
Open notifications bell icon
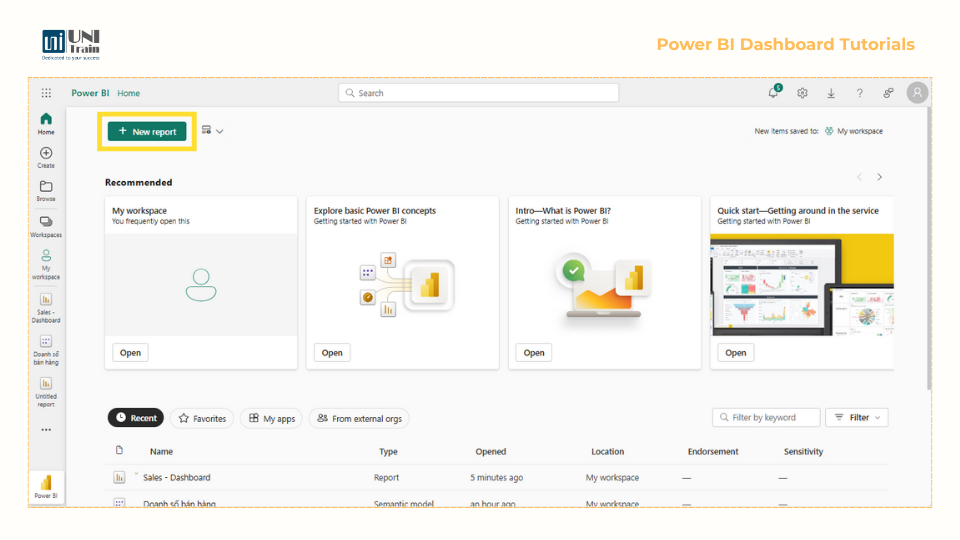tap(773, 92)
